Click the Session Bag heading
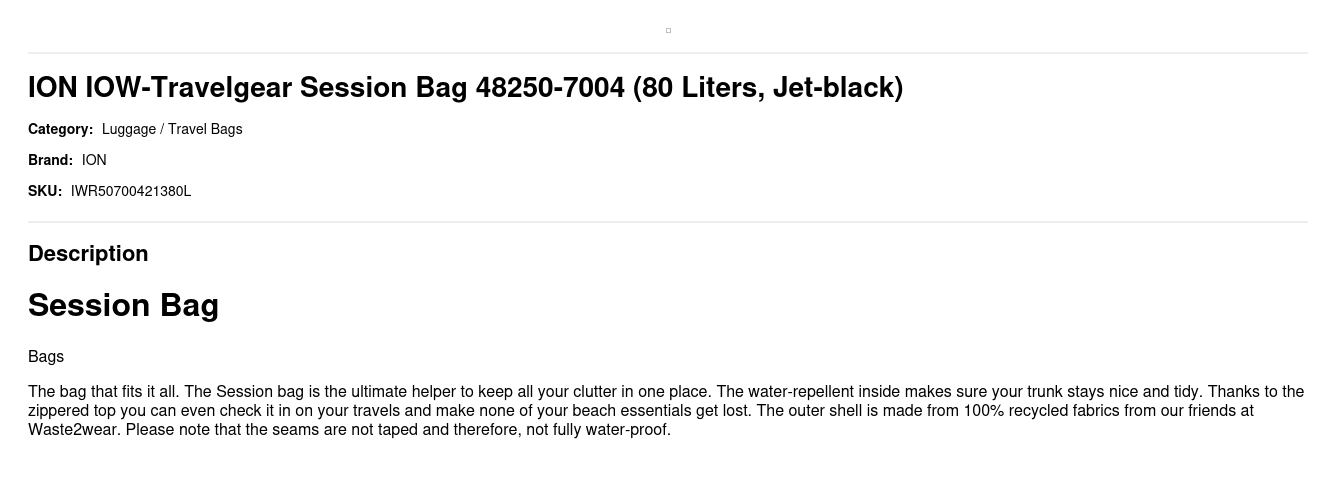Viewport: 1328px width, 485px height. pyautogui.click(x=123, y=305)
